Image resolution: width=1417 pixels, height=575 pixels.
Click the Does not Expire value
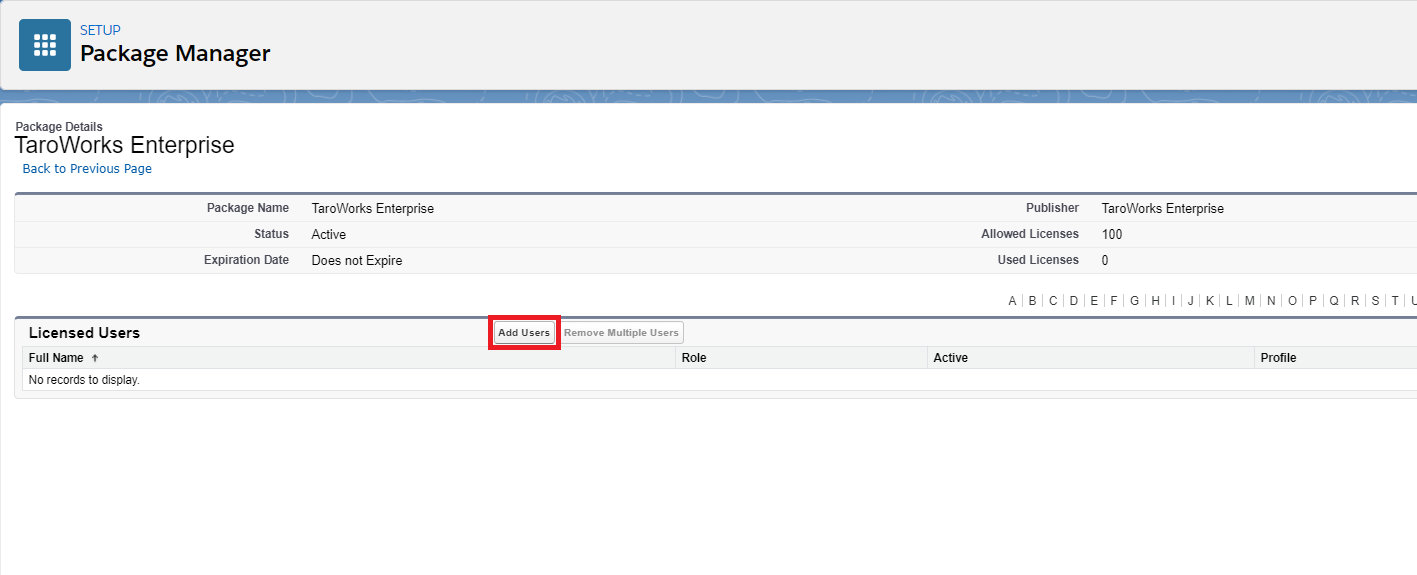coord(357,261)
